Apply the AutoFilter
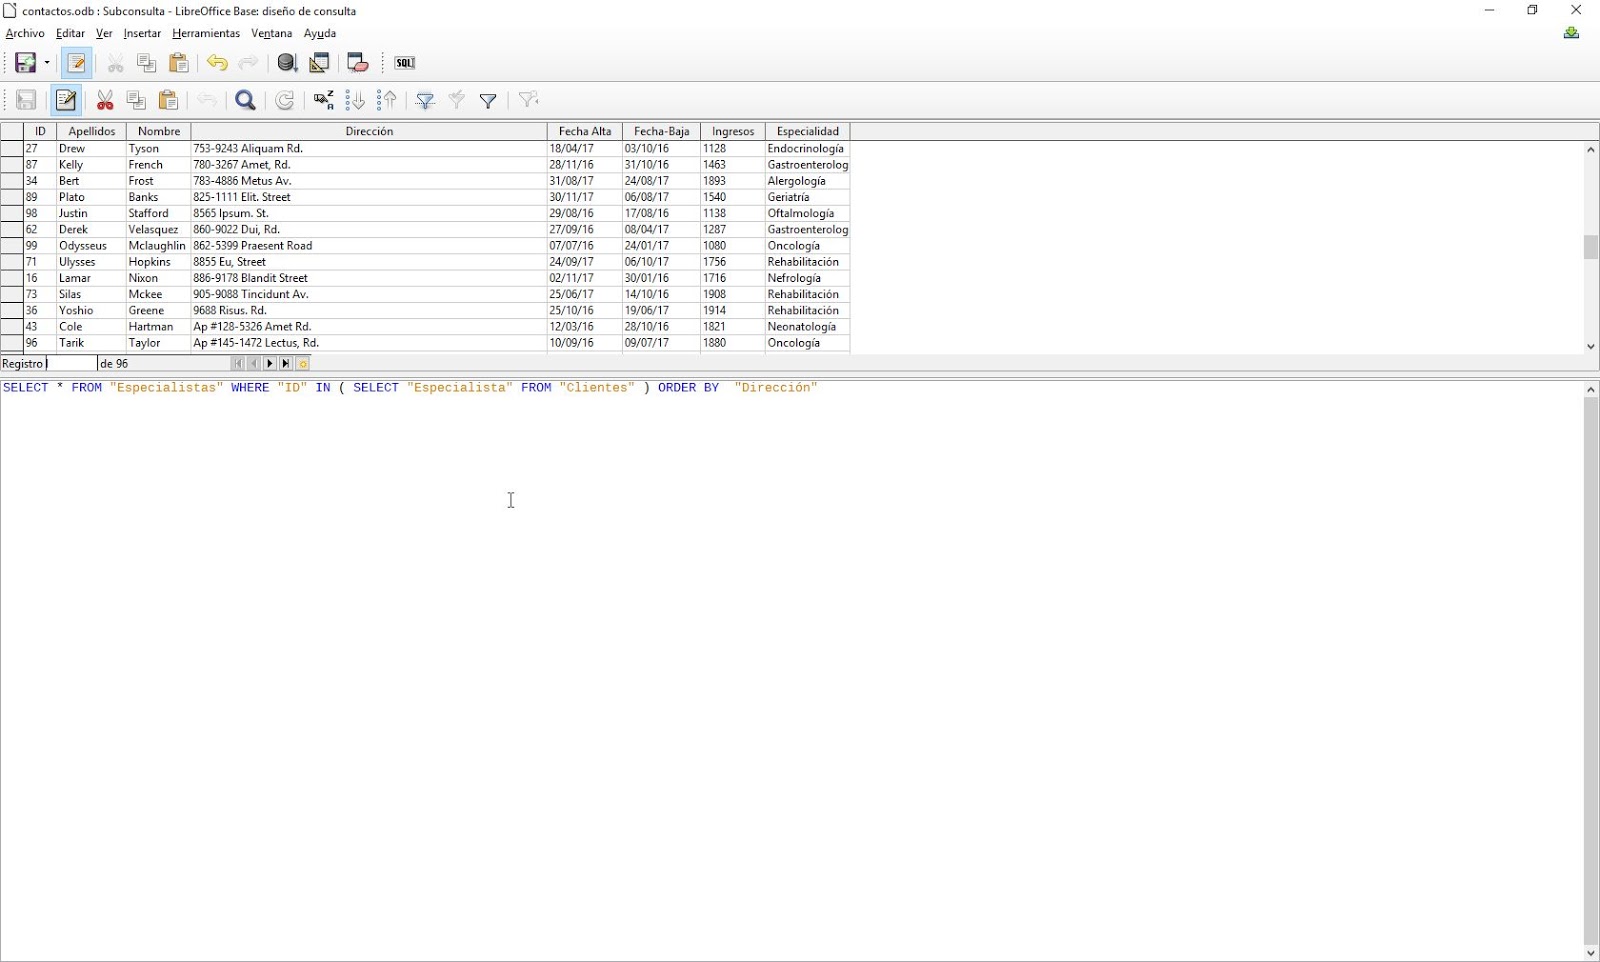1600x962 pixels. (425, 100)
